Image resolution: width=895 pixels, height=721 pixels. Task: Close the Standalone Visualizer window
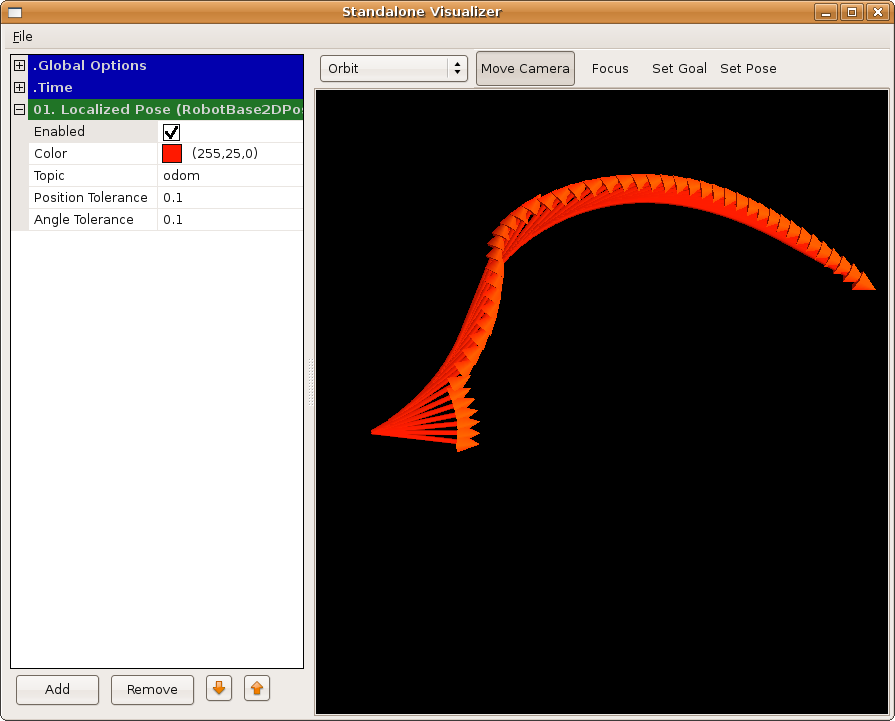(877, 12)
